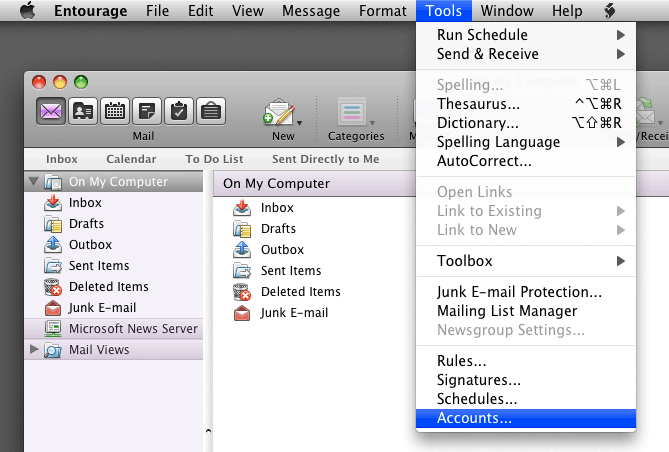
Task: Open the Entourage application menu
Action: click(90, 11)
